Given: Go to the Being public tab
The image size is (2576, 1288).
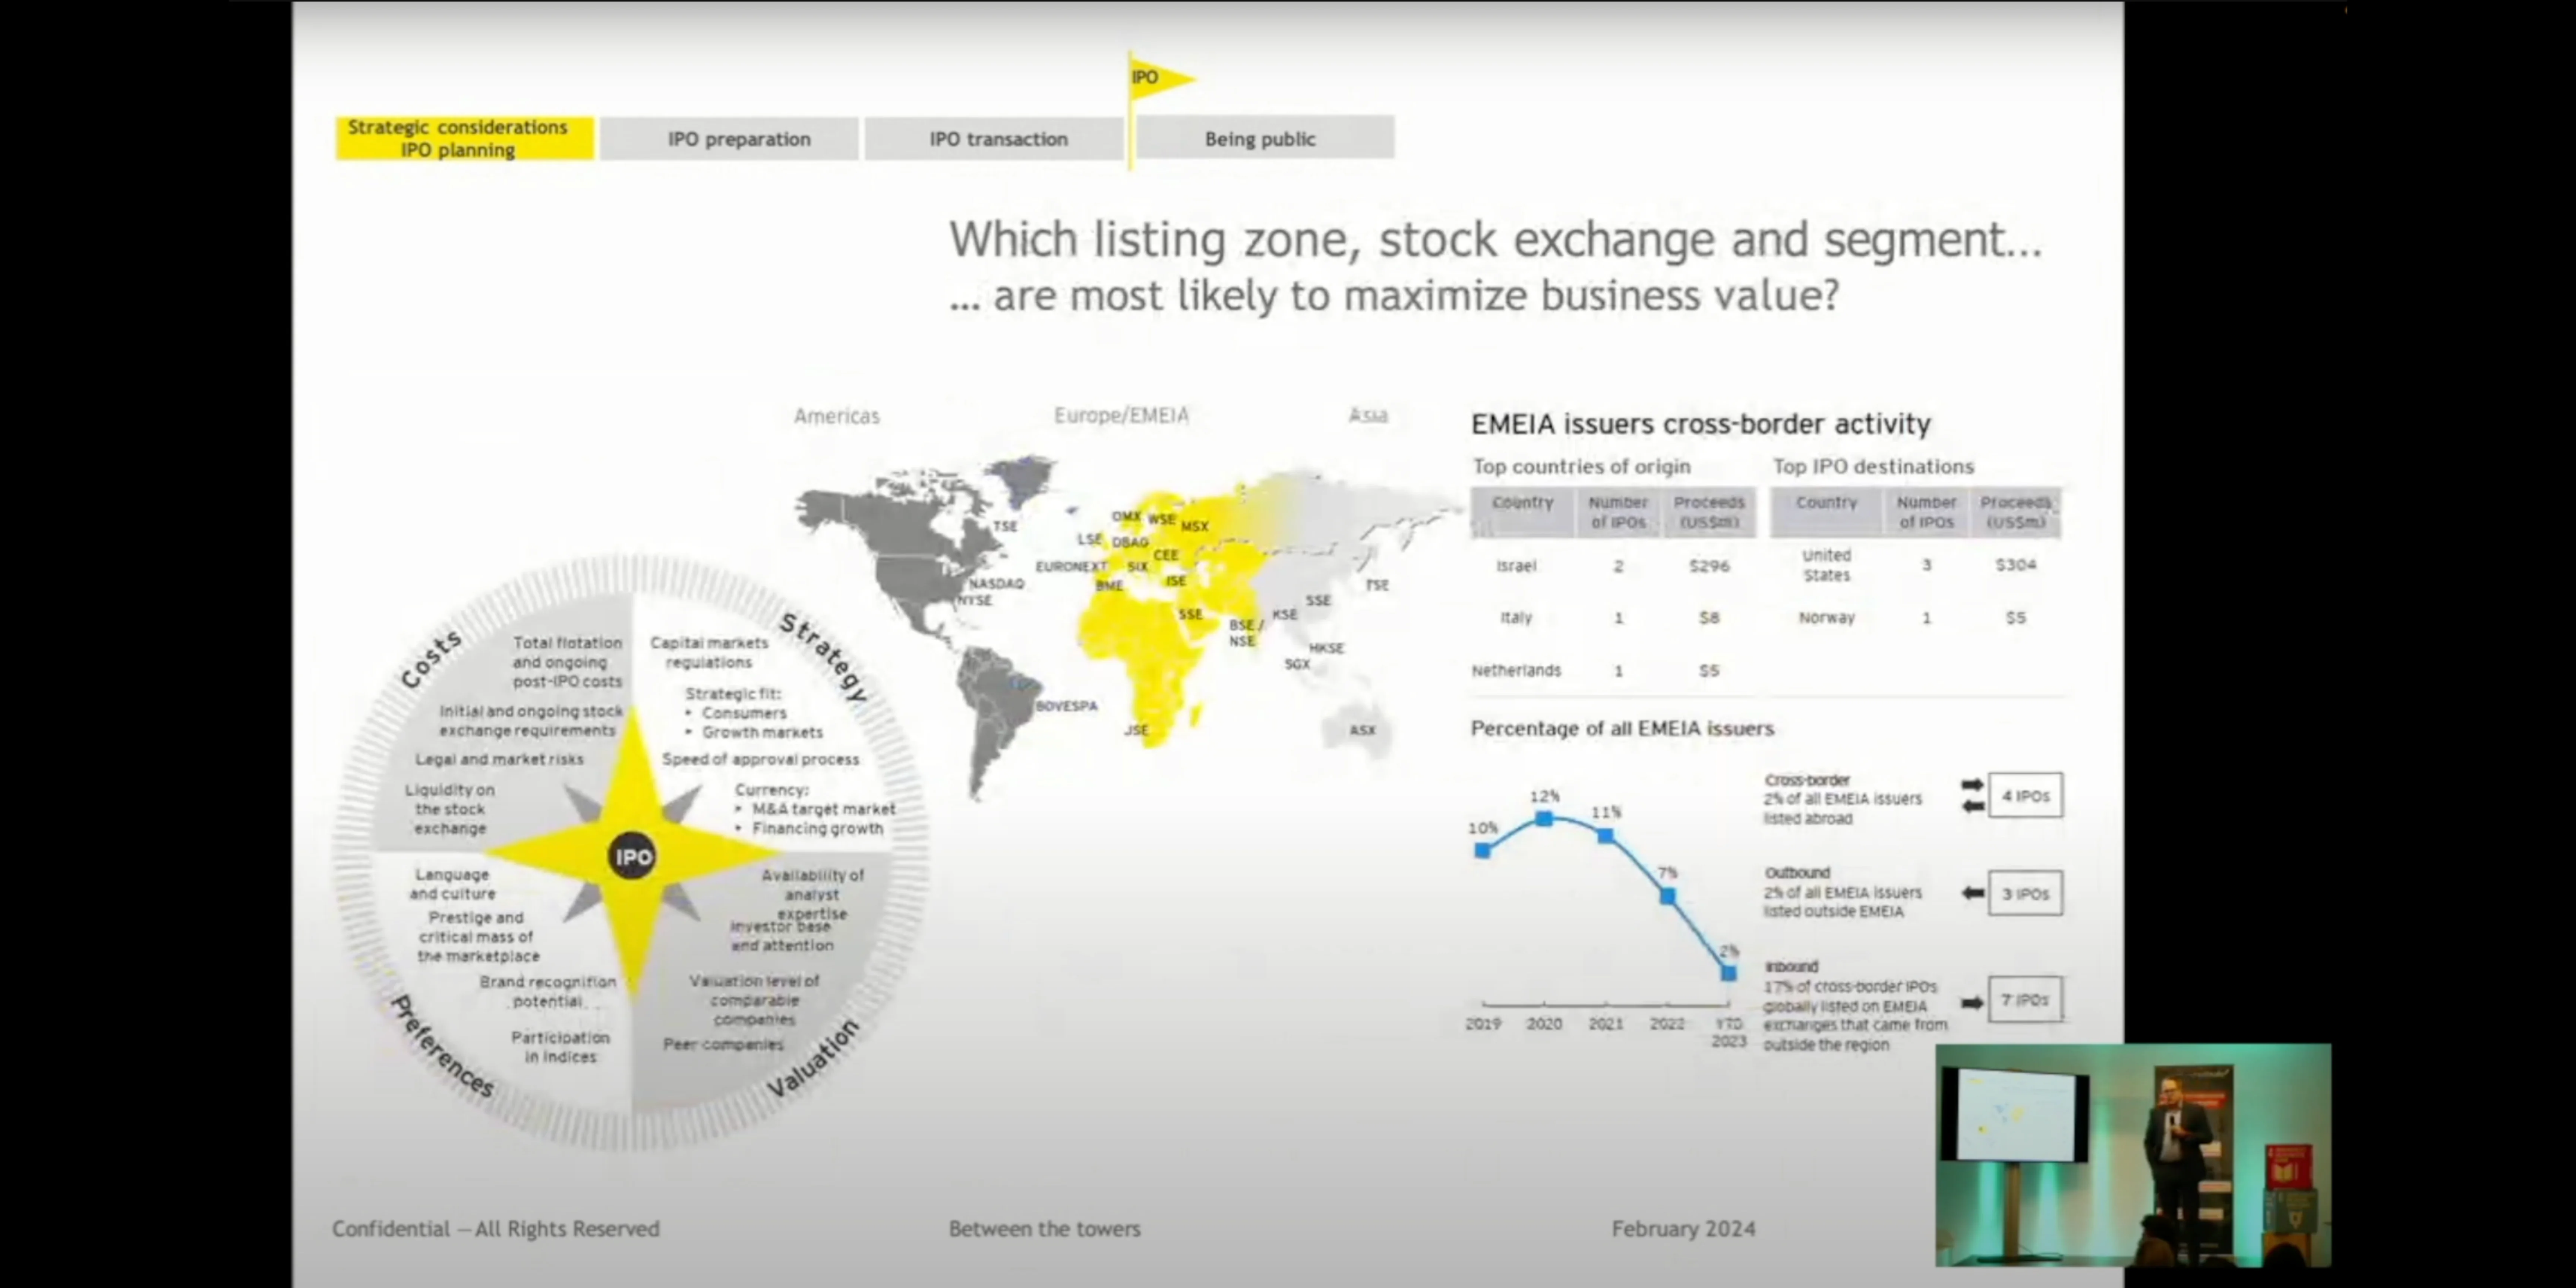Looking at the screenshot, I should click(x=1265, y=138).
